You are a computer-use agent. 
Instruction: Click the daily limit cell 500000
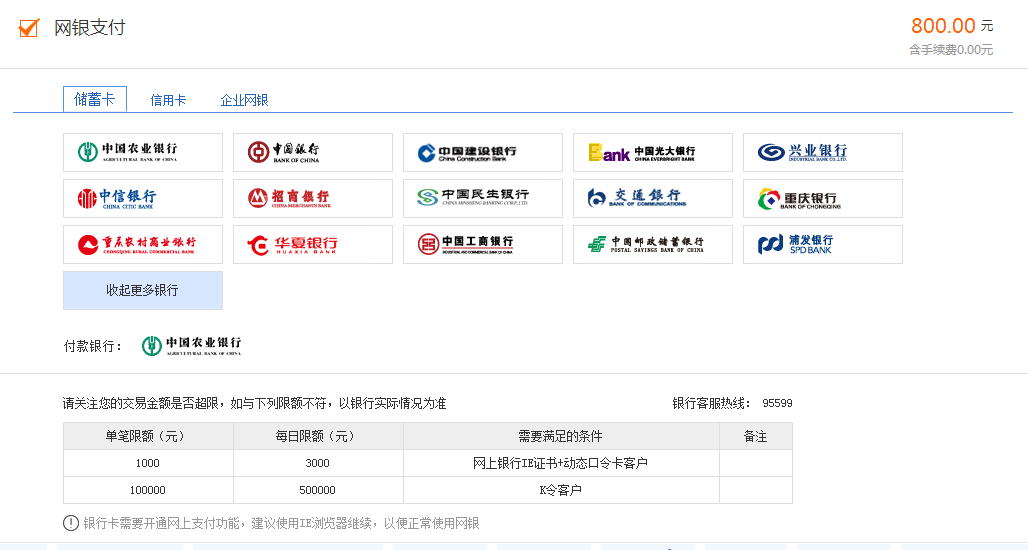(318, 490)
